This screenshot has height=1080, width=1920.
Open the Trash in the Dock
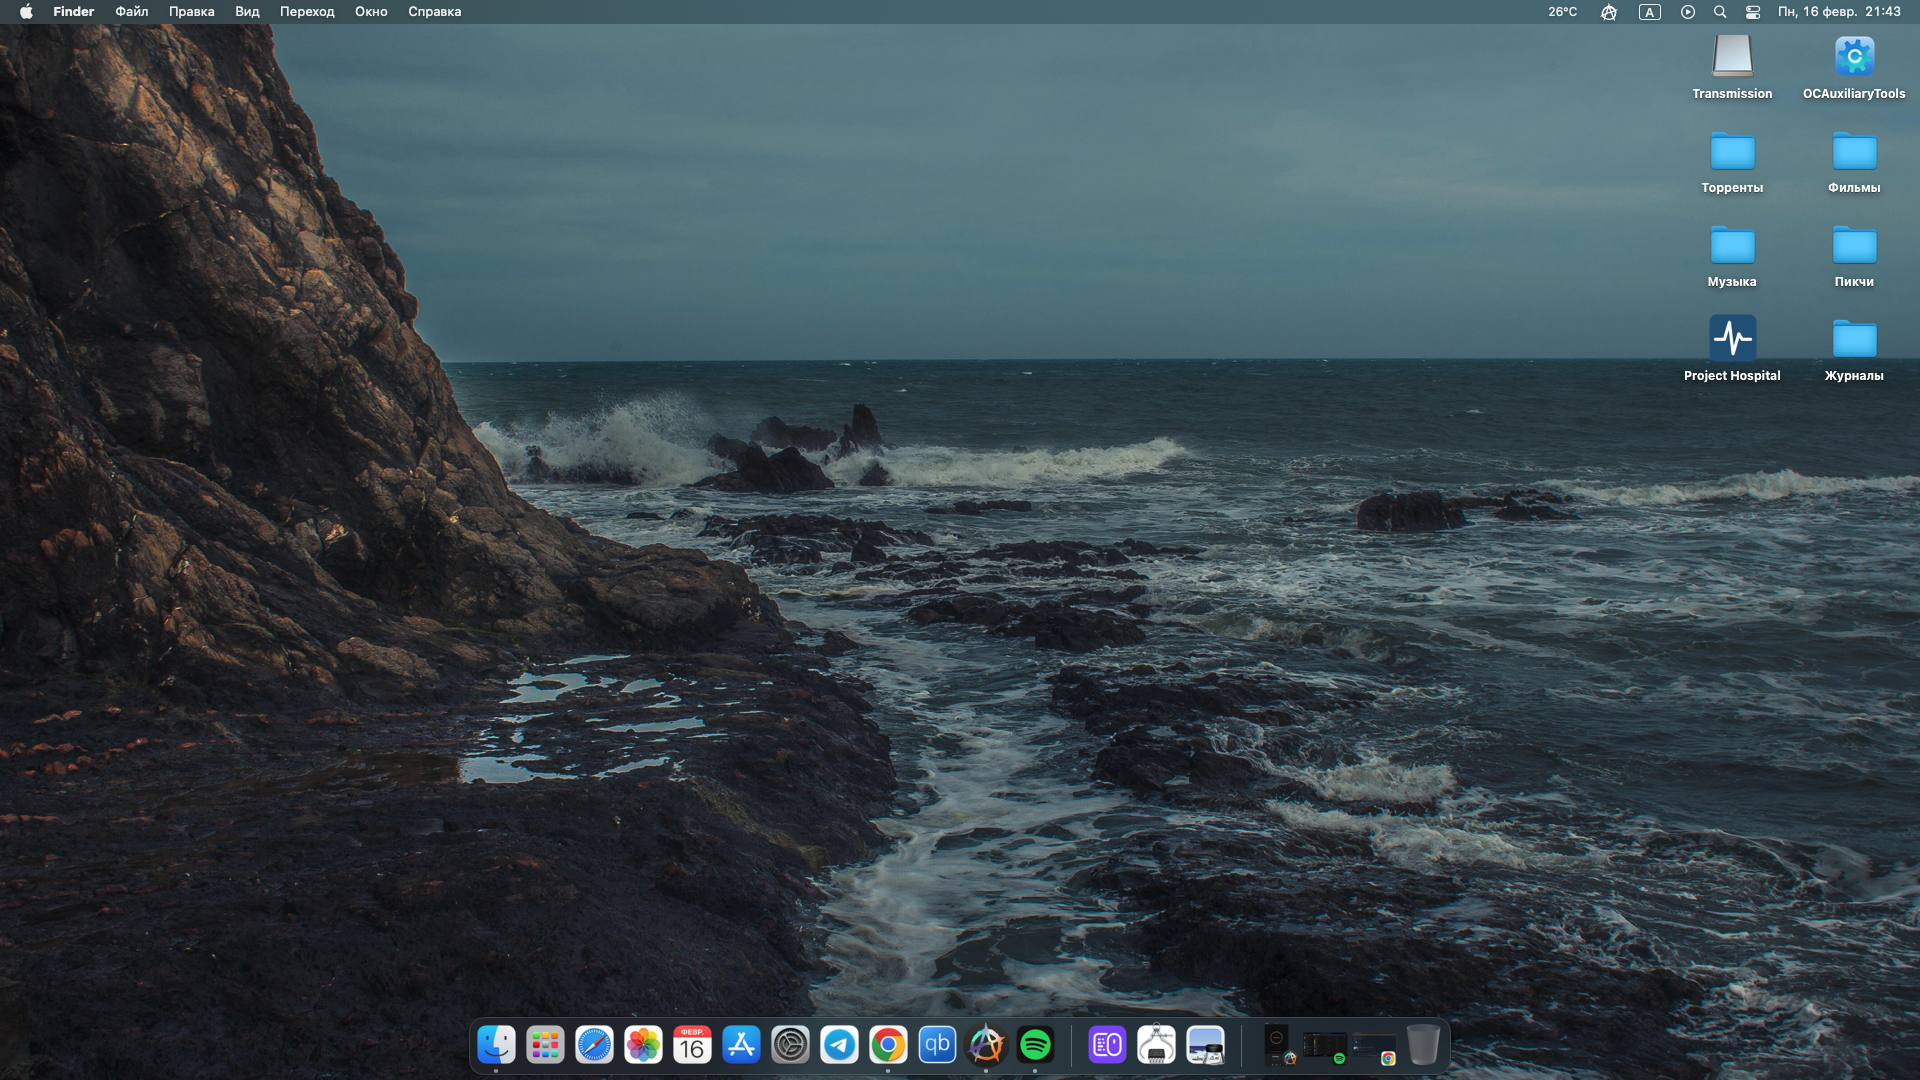tap(1422, 1045)
